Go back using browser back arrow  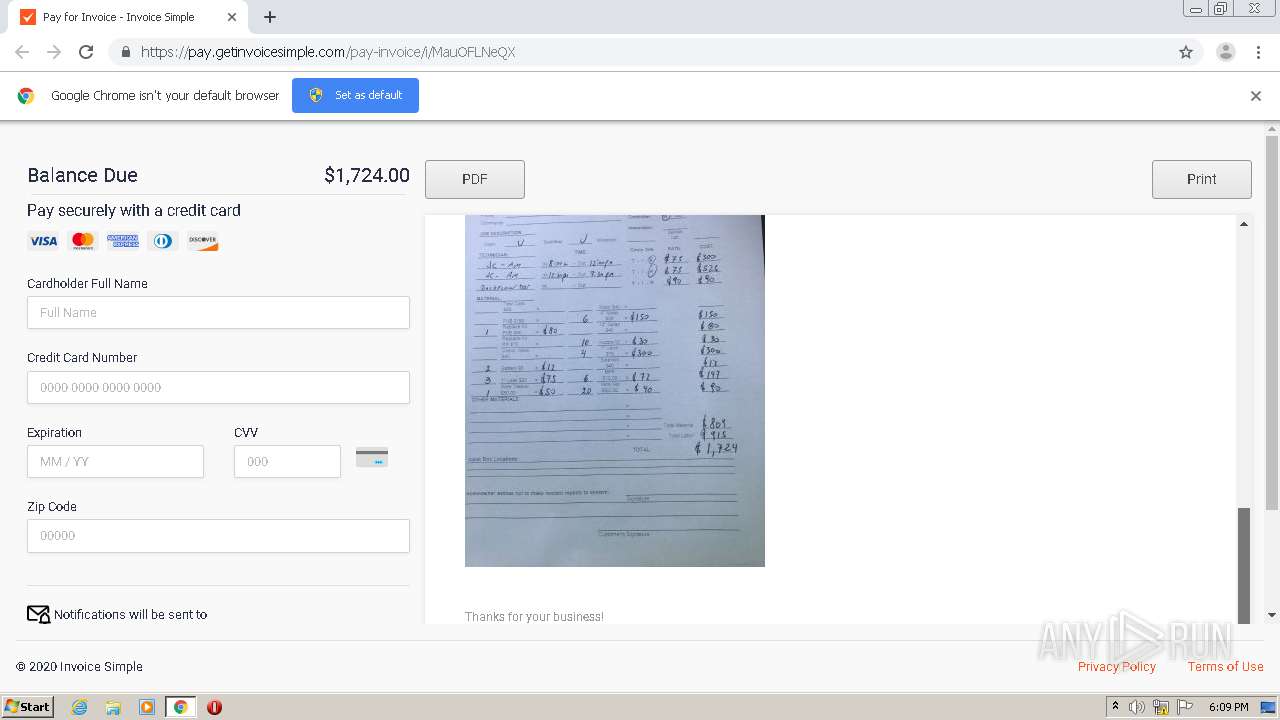tap(22, 52)
